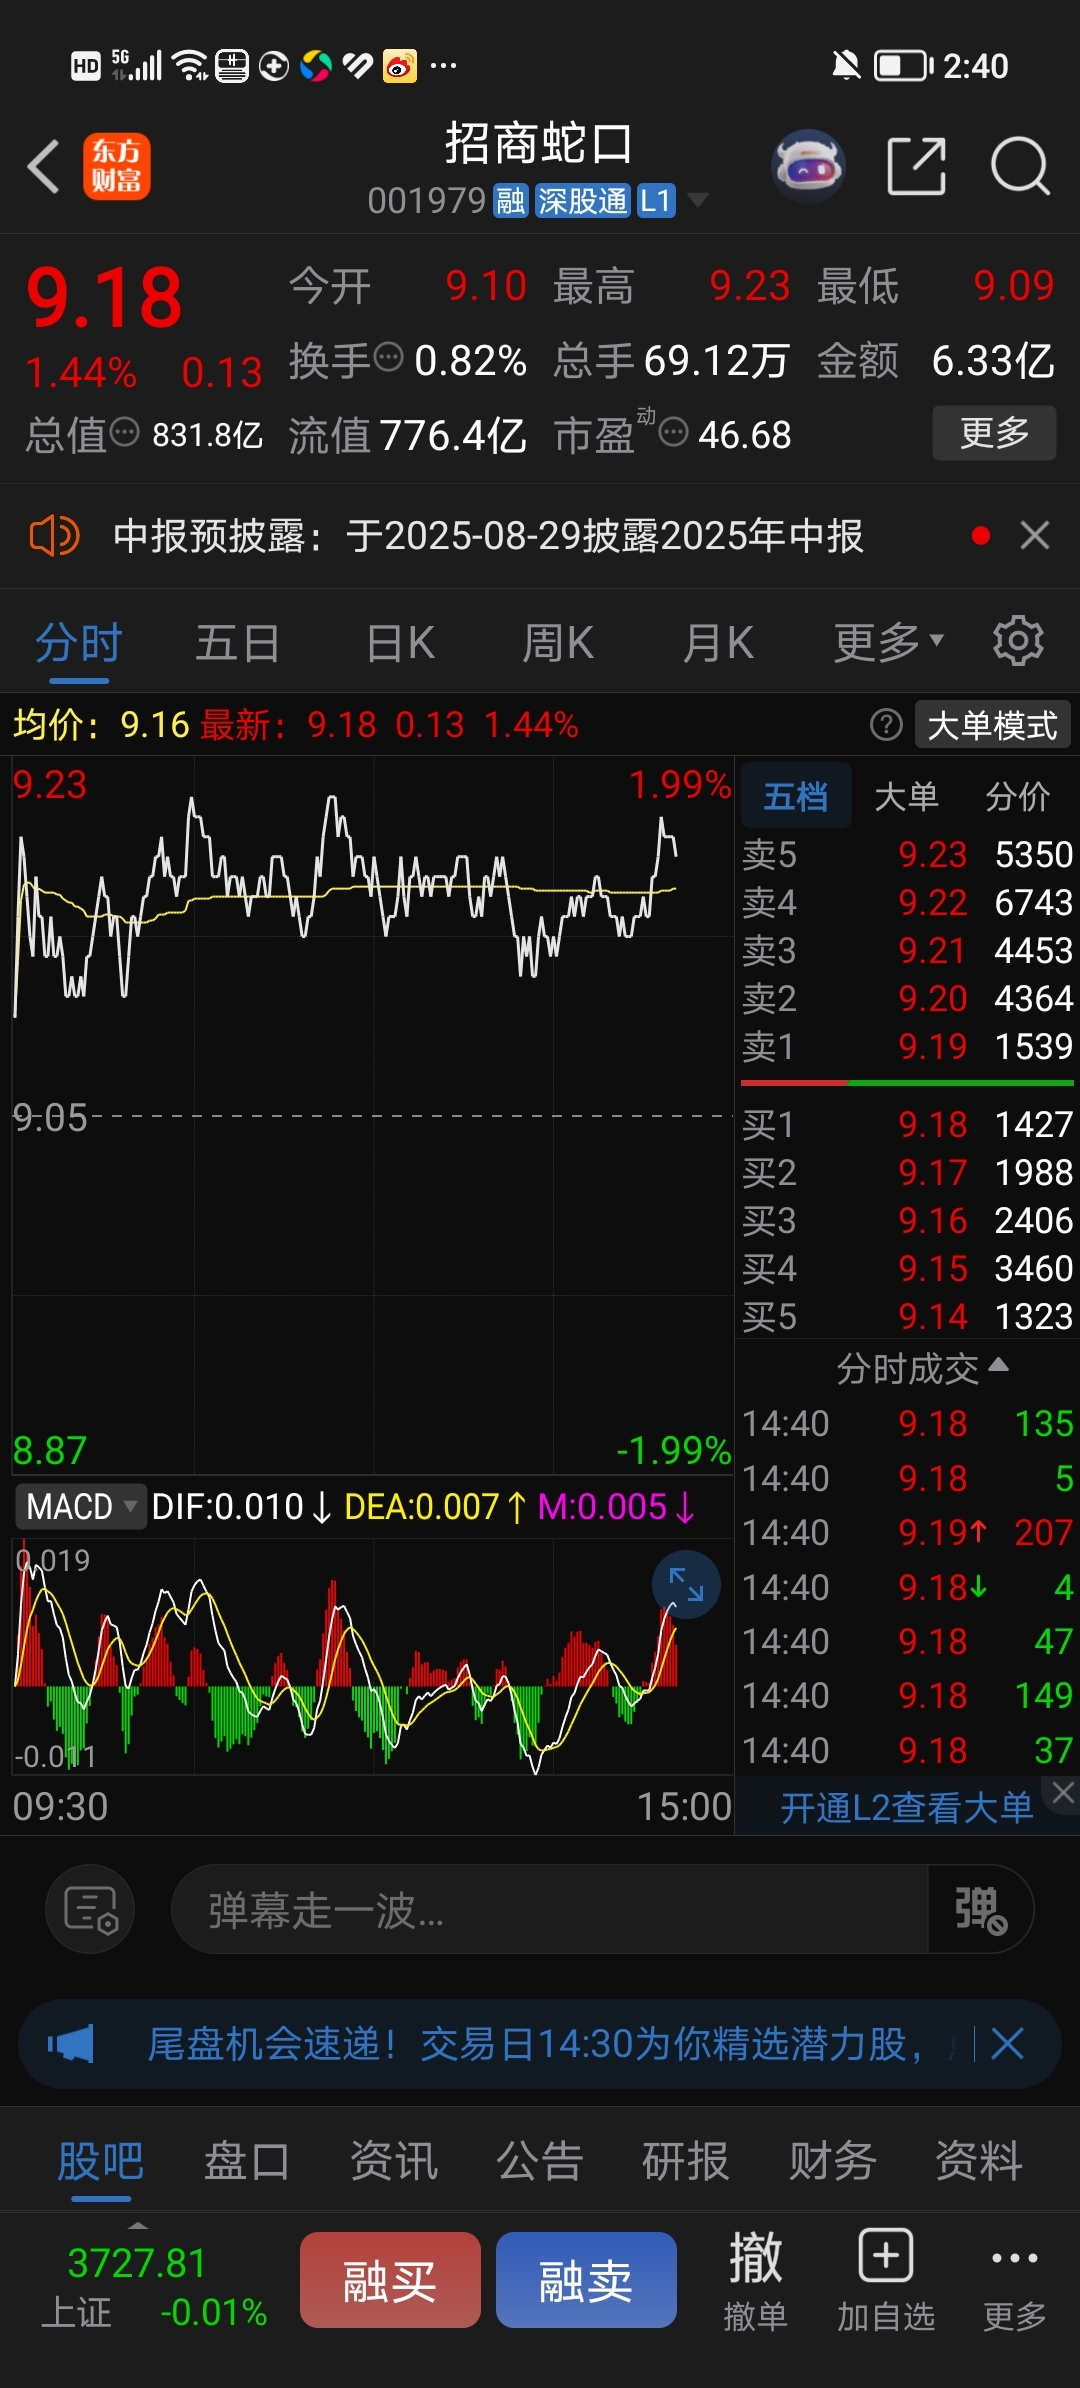
Task: Dismiss the 中报预披露 notice
Action: point(1035,536)
